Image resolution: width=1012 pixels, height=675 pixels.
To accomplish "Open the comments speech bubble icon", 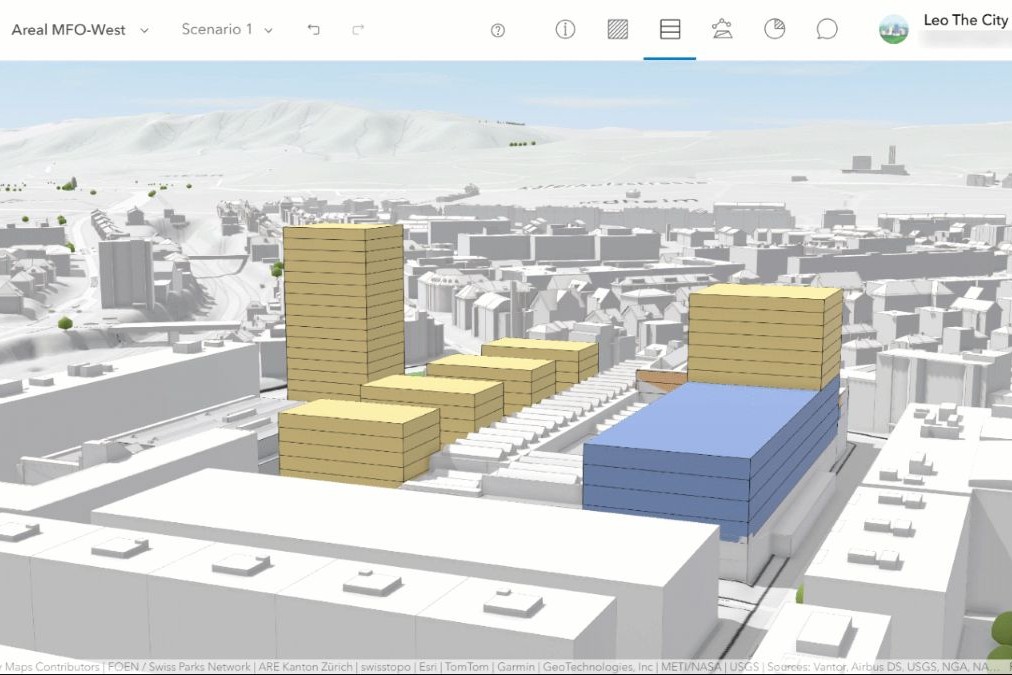I will pos(826,29).
